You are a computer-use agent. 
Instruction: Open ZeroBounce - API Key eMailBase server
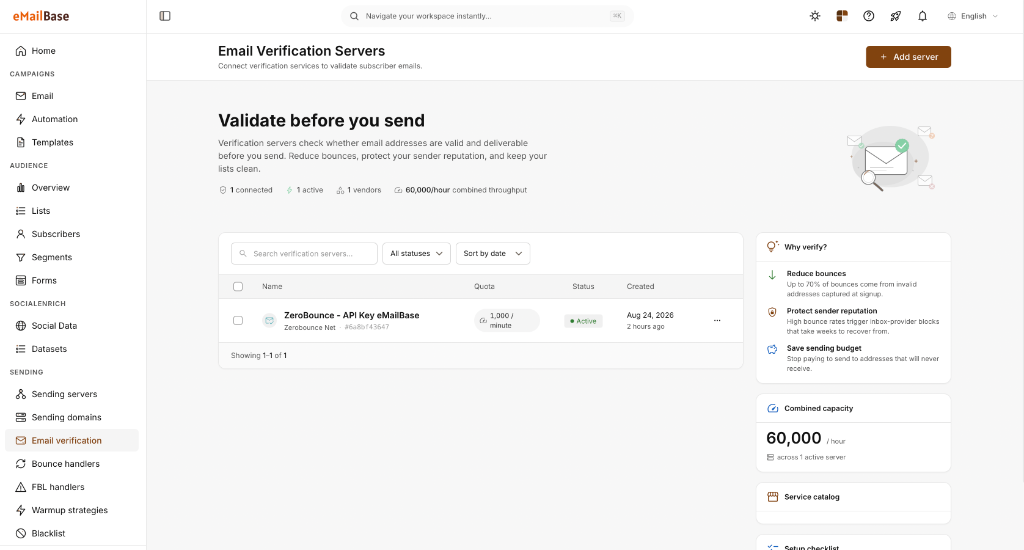point(351,315)
